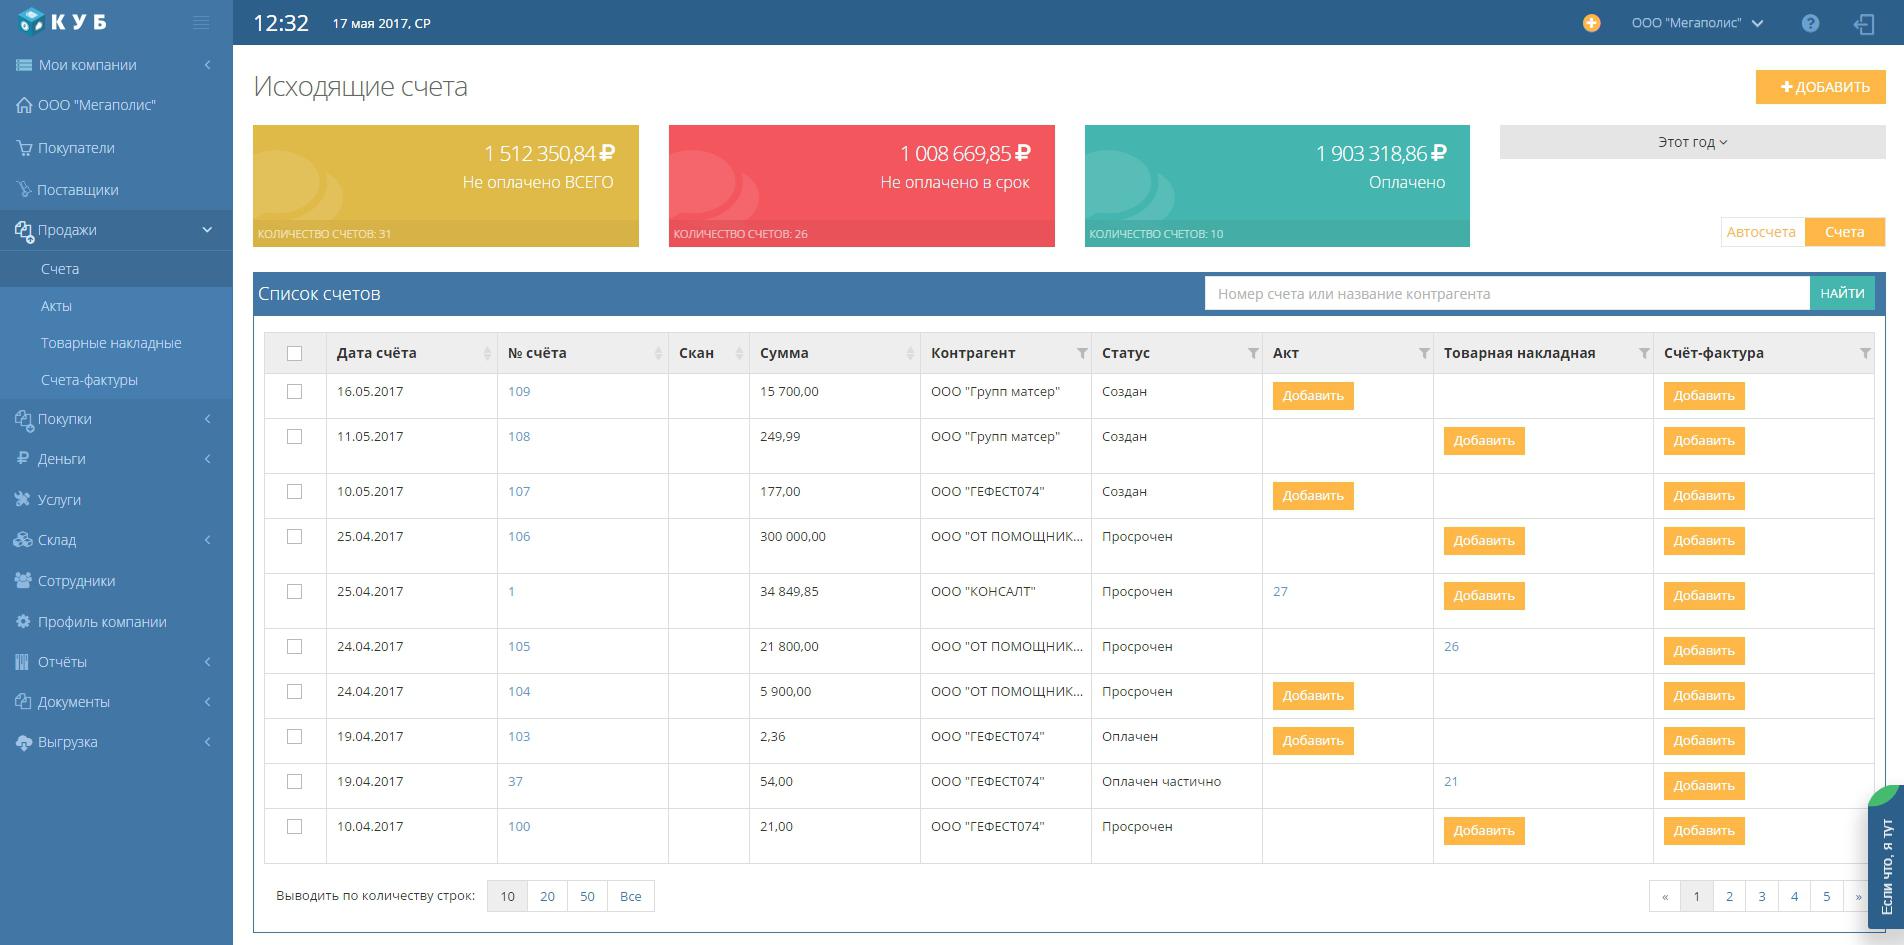The image size is (1904, 945).
Task: Filter the Акт column
Action: point(1424,353)
